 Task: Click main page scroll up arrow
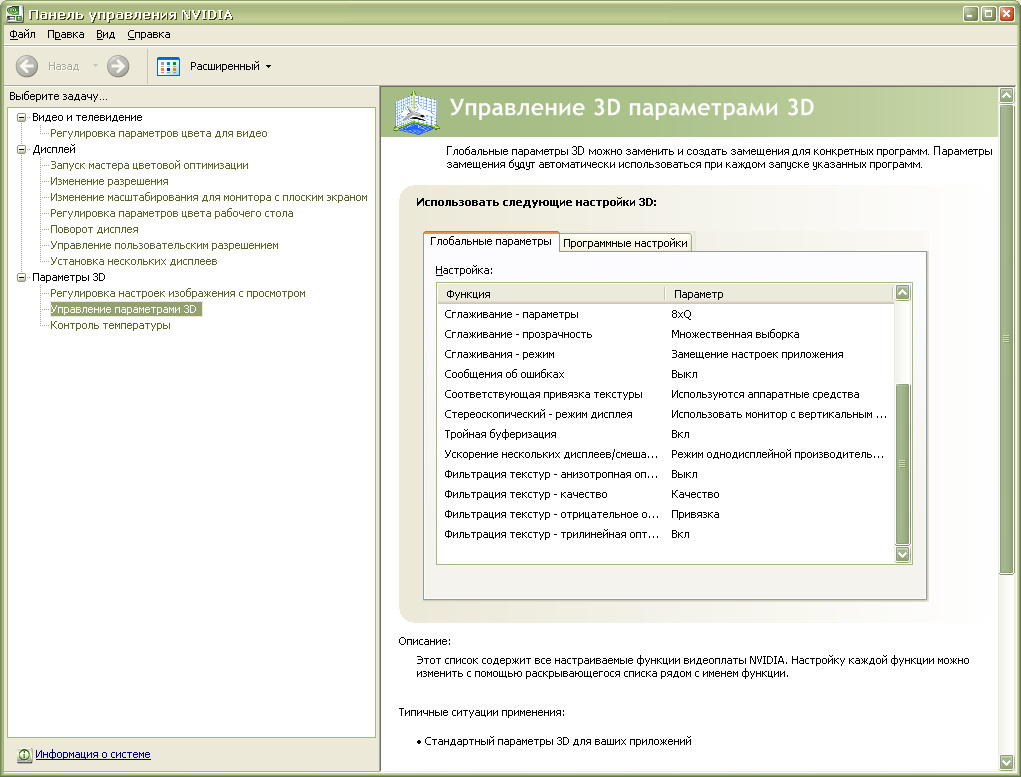[1007, 95]
